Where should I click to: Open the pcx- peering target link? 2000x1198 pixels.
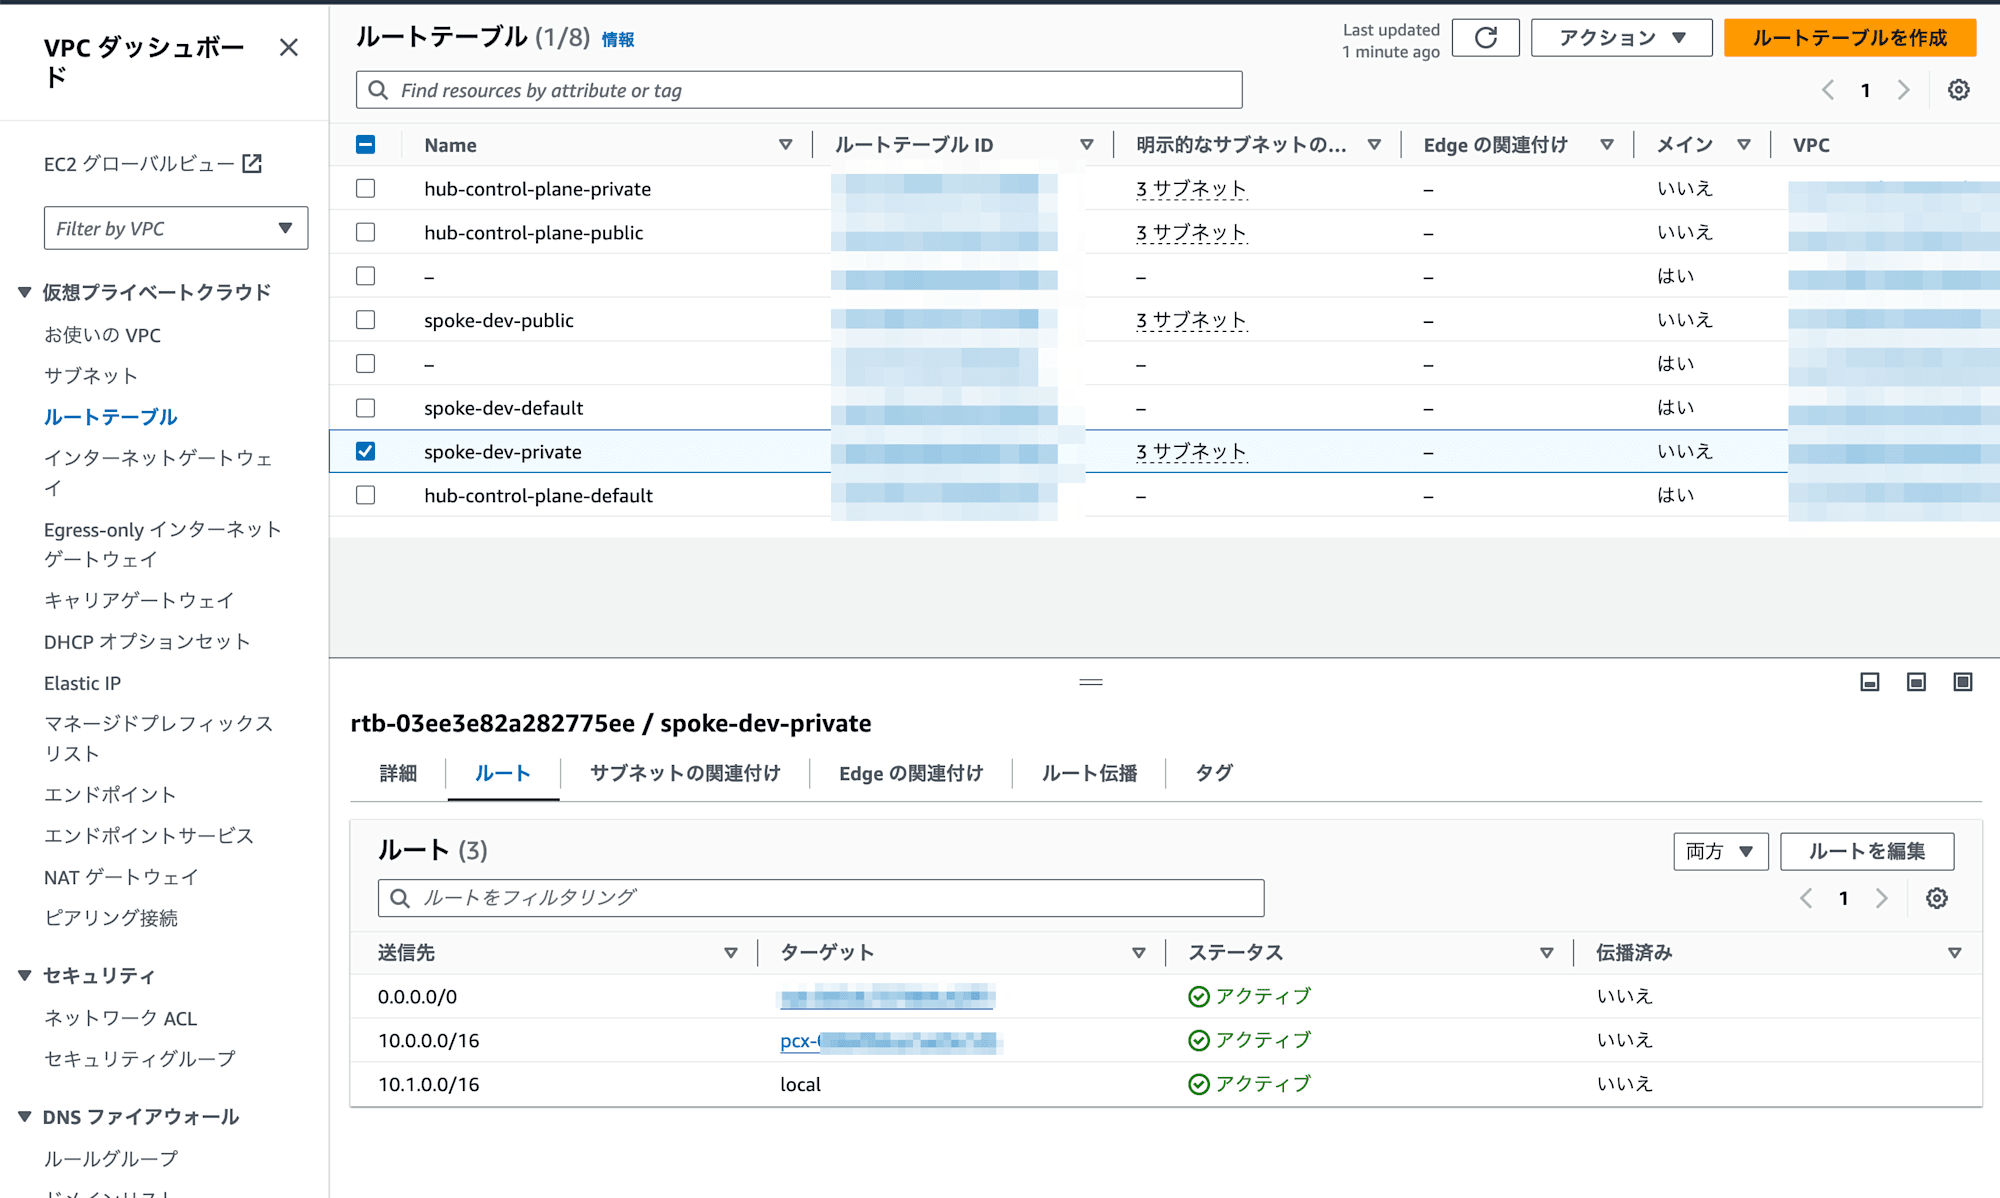(x=890, y=1041)
